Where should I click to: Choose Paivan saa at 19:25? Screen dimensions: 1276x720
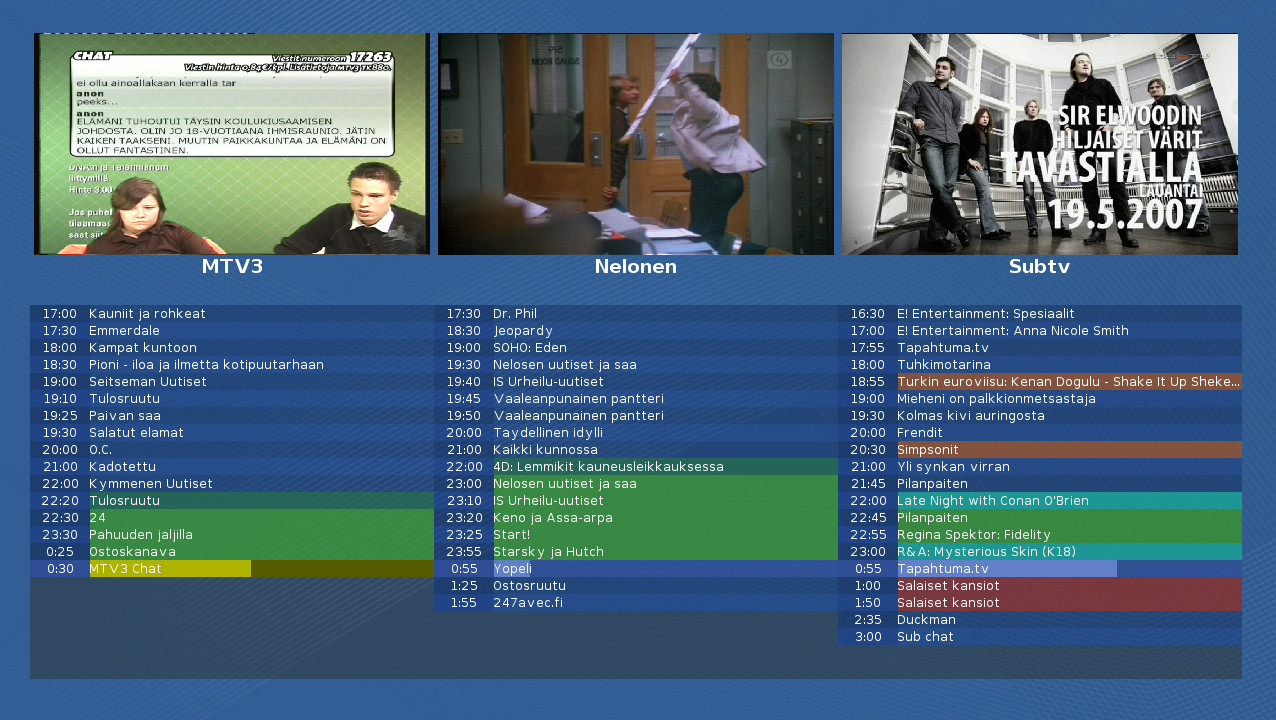pos(232,416)
